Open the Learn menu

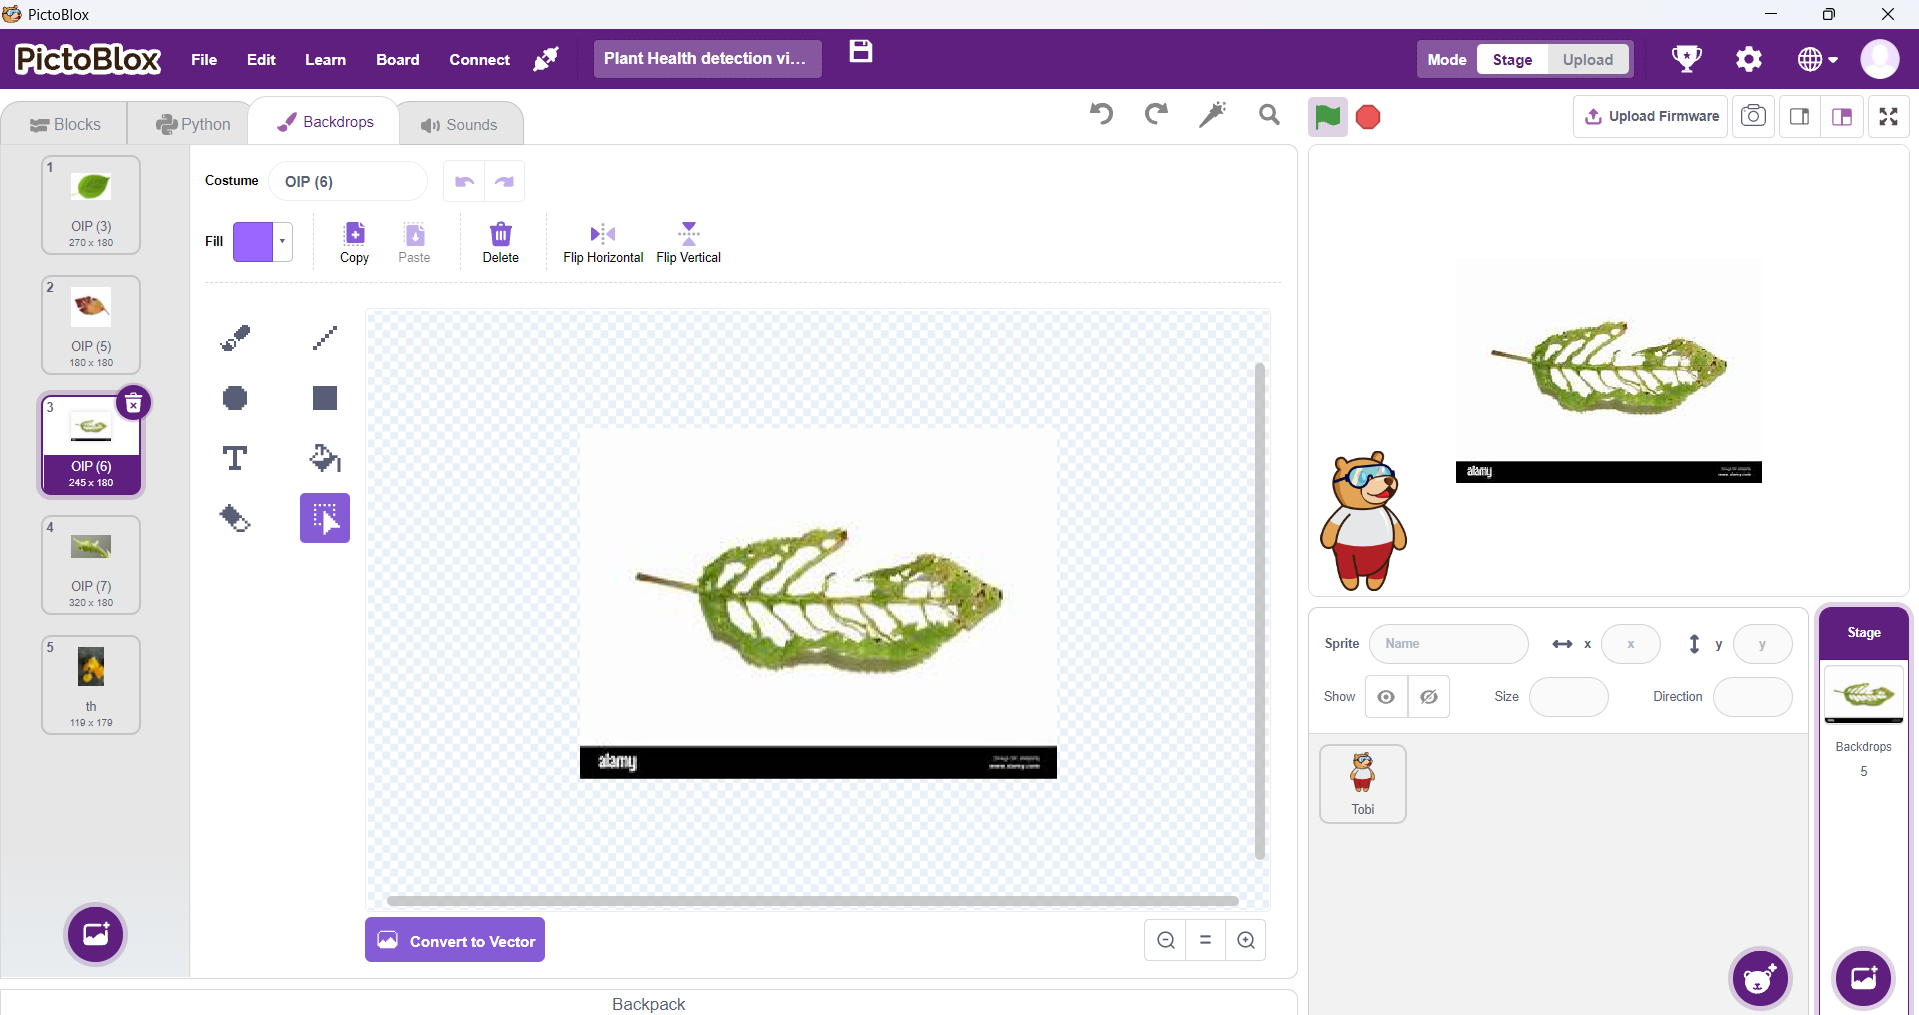[326, 59]
